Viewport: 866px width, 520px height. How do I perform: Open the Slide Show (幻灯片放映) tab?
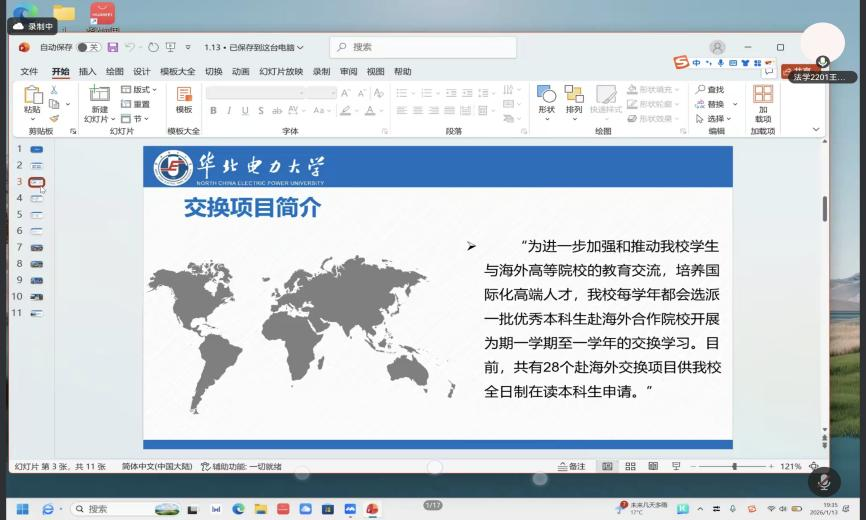click(x=281, y=72)
